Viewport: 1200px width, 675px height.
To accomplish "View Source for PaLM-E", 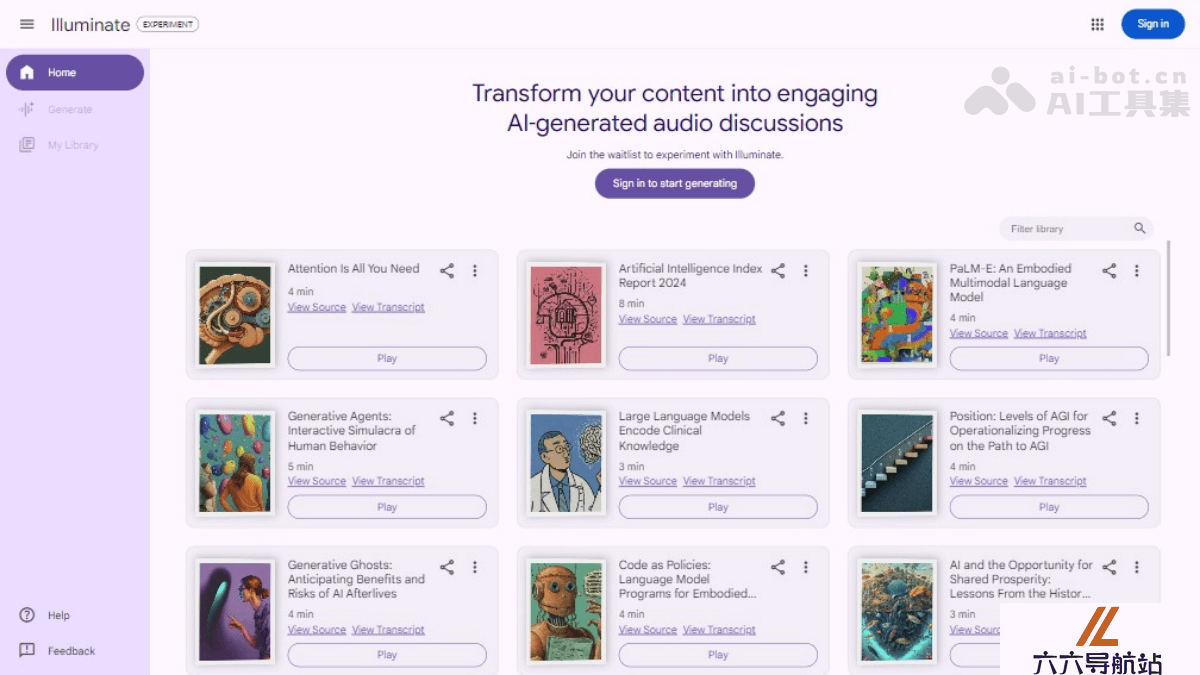I will 979,334.
